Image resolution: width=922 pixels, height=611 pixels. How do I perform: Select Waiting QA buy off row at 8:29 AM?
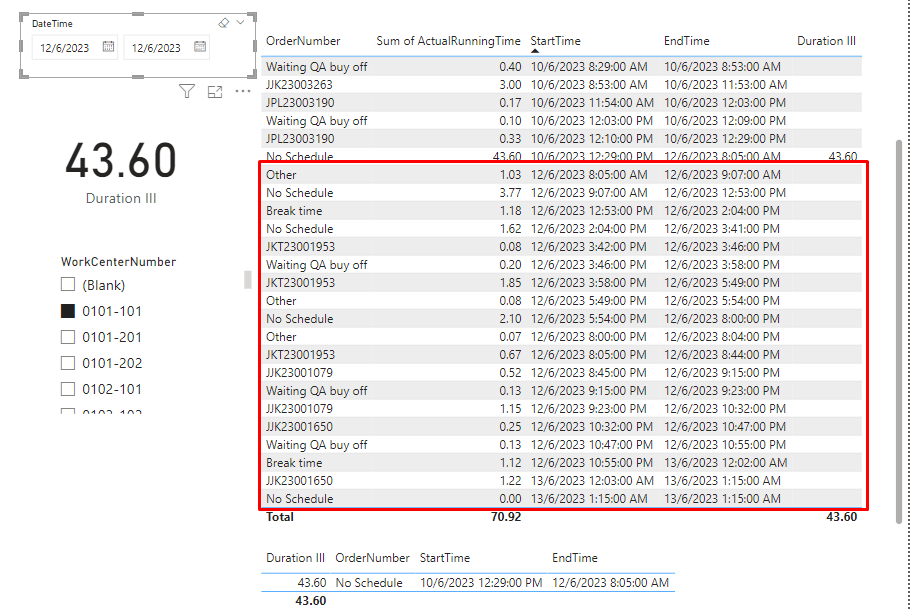click(x=562, y=67)
